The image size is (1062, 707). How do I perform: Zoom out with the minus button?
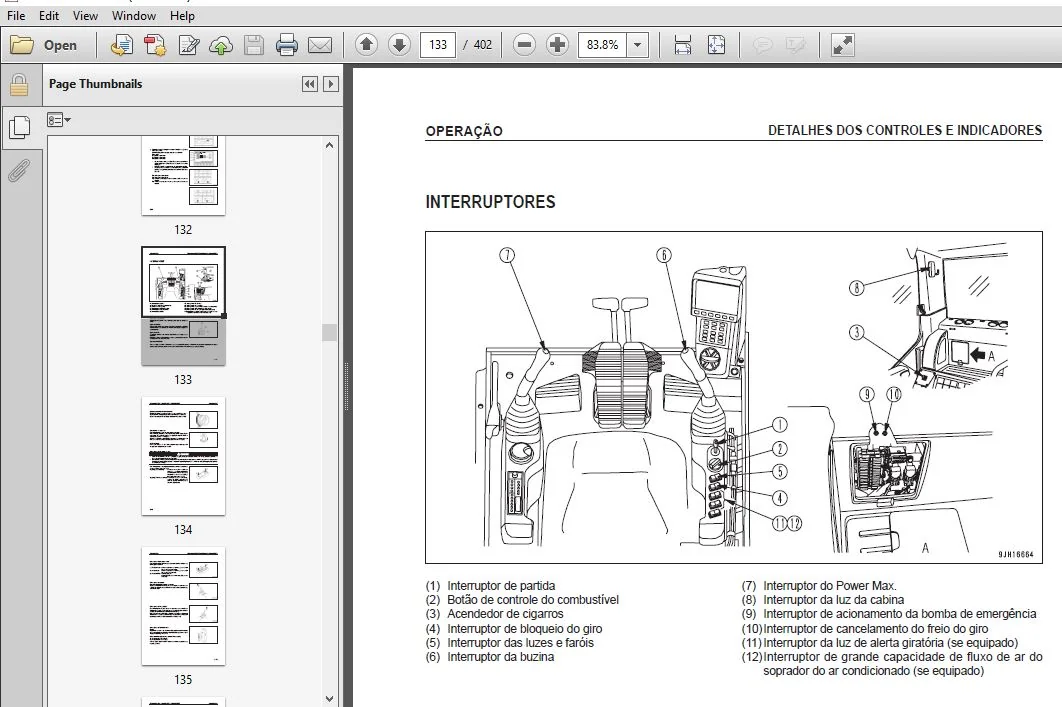524,45
